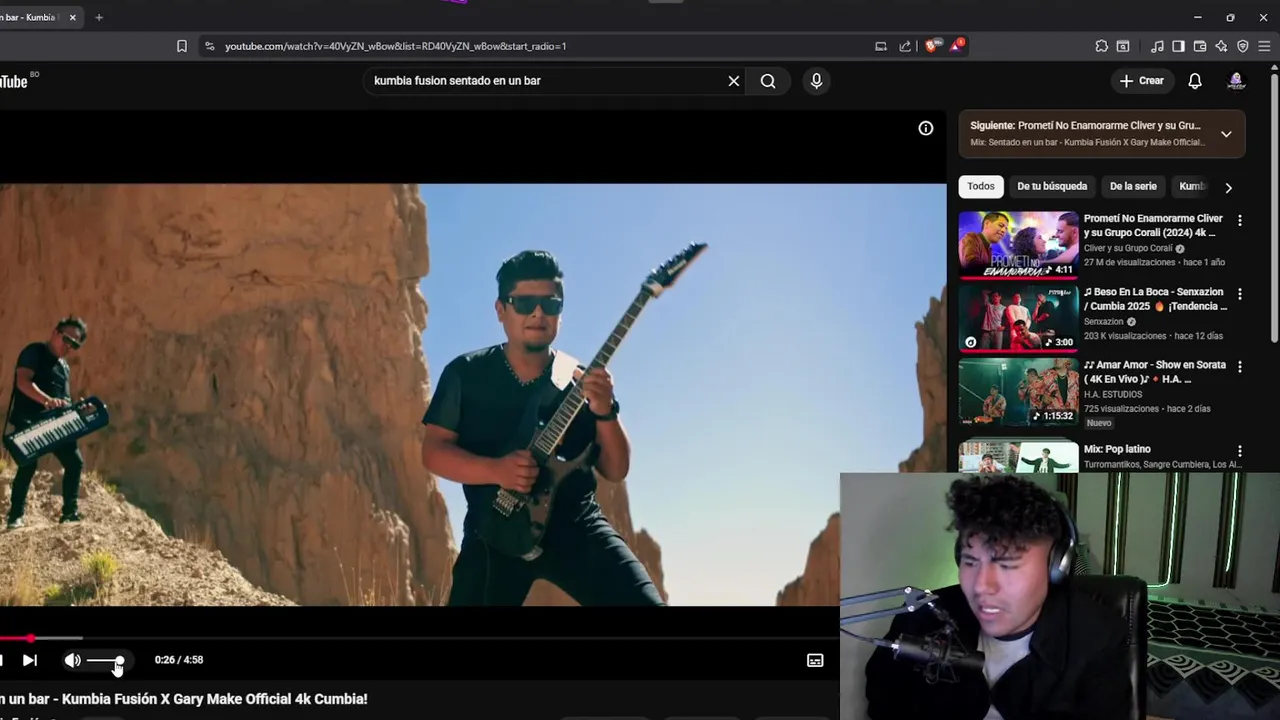1280x720 pixels.
Task: Click the red video progress bar scrubber
Action: pyautogui.click(x=30, y=637)
